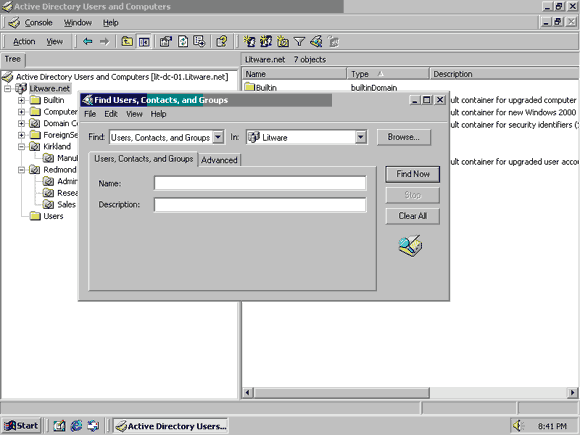Open the View menu in main toolbar
This screenshot has height=435, width=580.
(x=54, y=41)
